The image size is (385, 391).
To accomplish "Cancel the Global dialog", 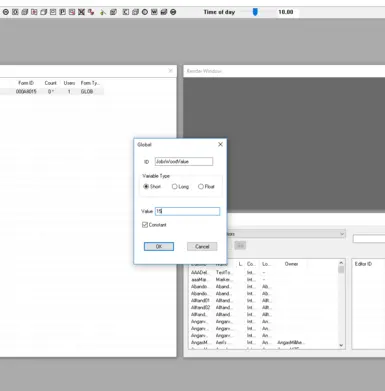I will click(202, 247).
